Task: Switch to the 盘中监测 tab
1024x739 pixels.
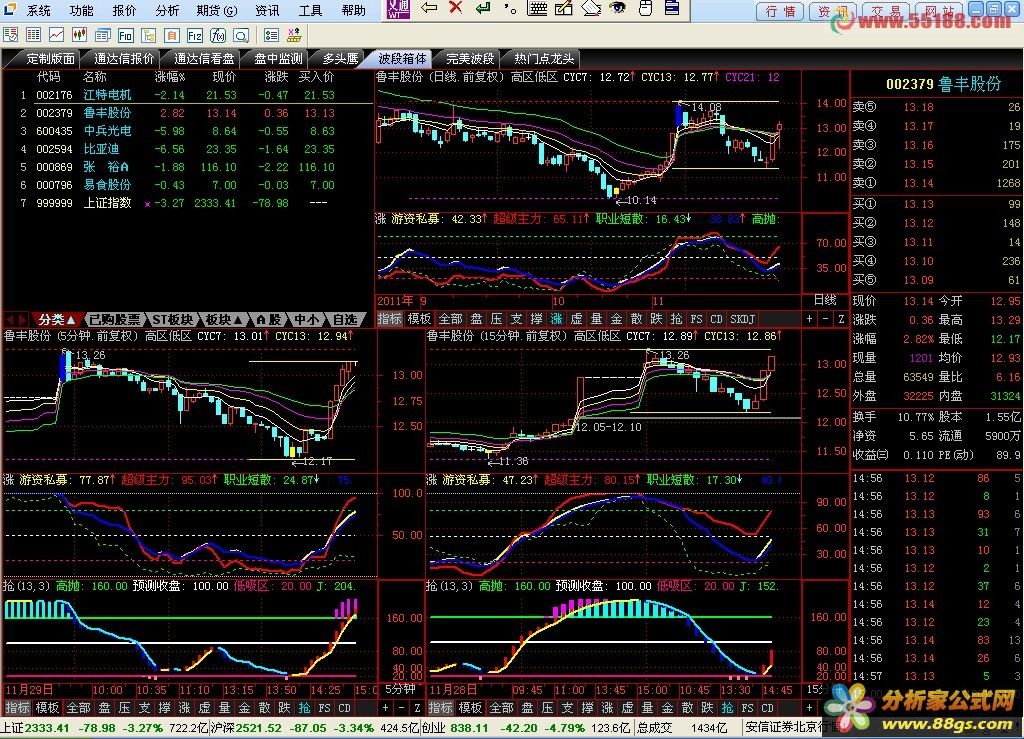Action: (x=278, y=59)
